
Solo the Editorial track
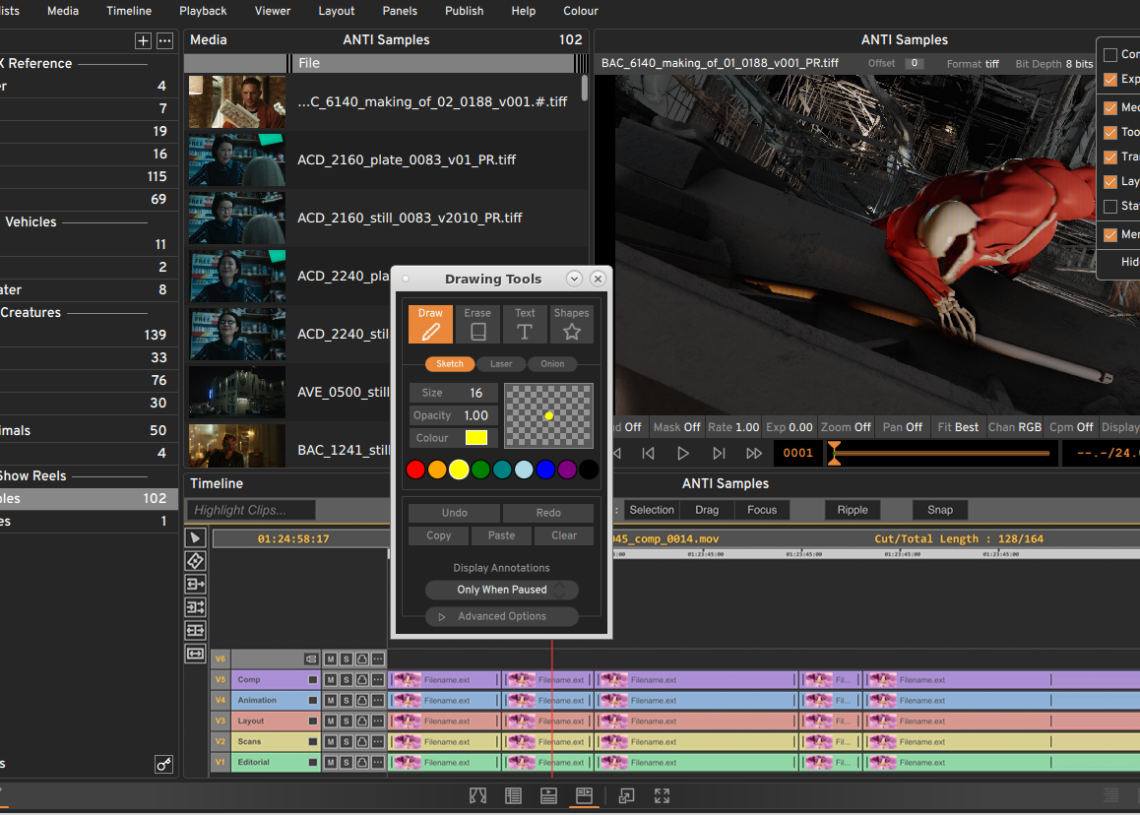346,763
